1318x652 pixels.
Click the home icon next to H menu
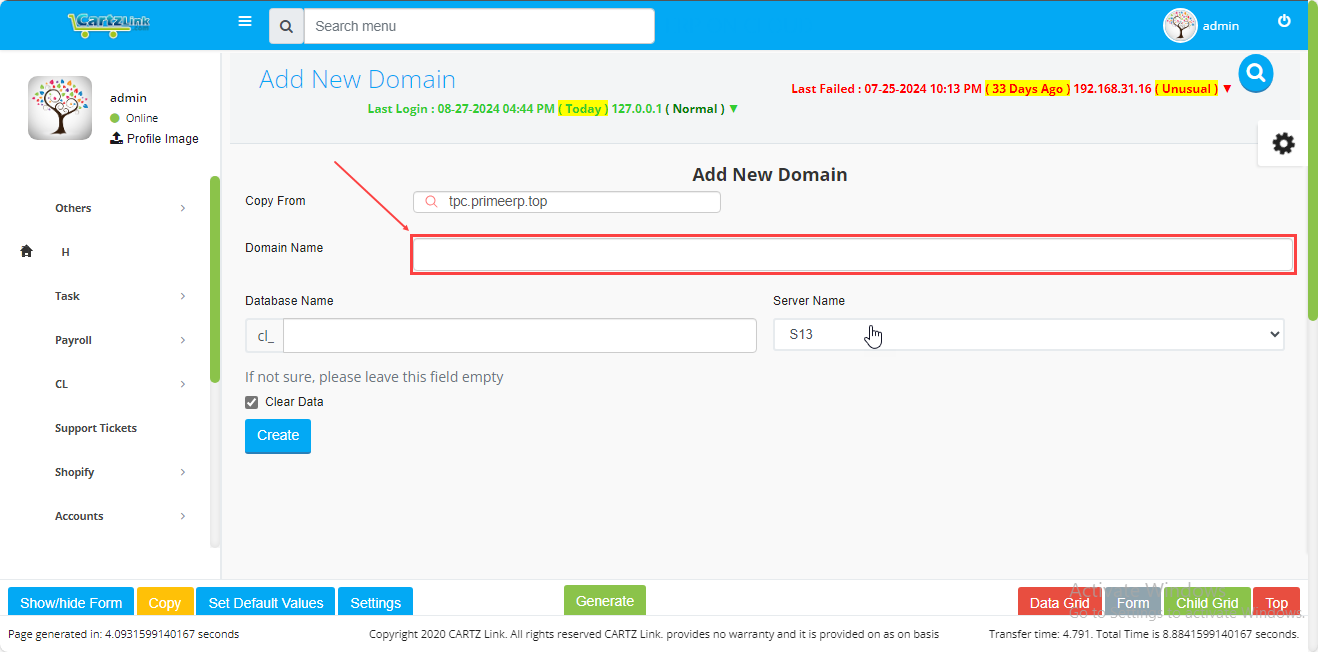(x=26, y=251)
